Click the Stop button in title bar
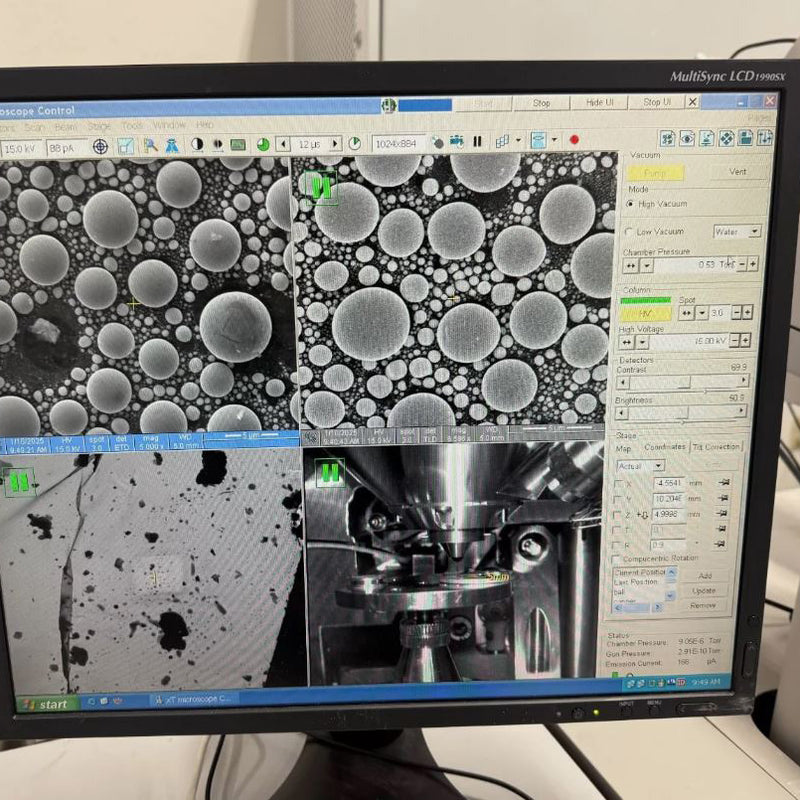The image size is (800, 800). pos(541,103)
